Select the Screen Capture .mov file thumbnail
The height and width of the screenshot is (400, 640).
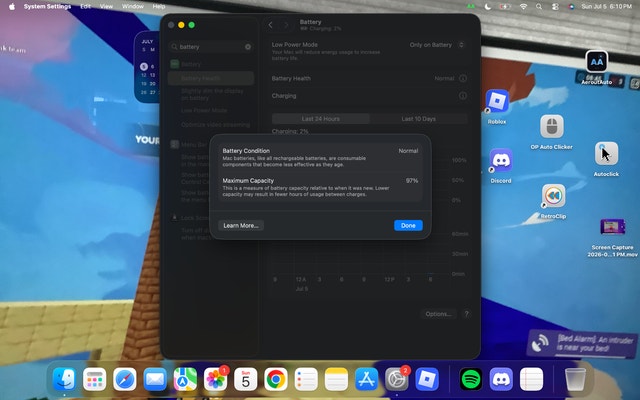click(612, 227)
